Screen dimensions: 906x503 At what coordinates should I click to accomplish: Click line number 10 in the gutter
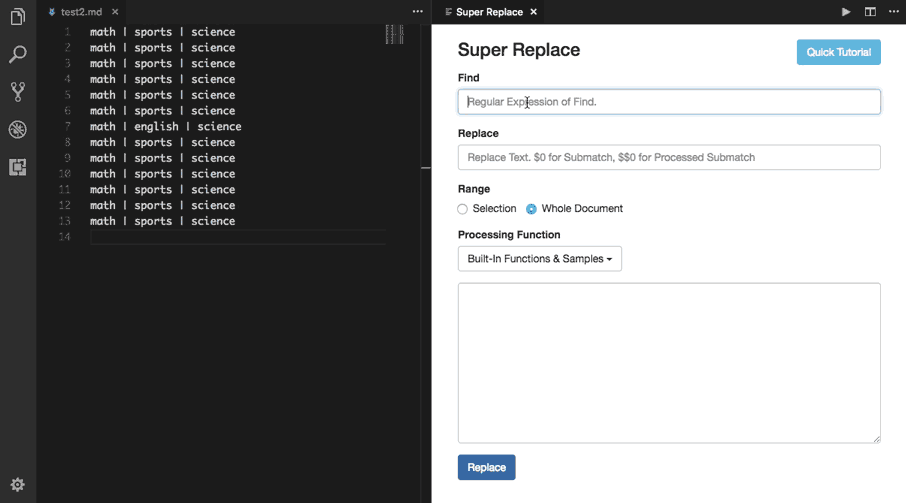(x=65, y=174)
